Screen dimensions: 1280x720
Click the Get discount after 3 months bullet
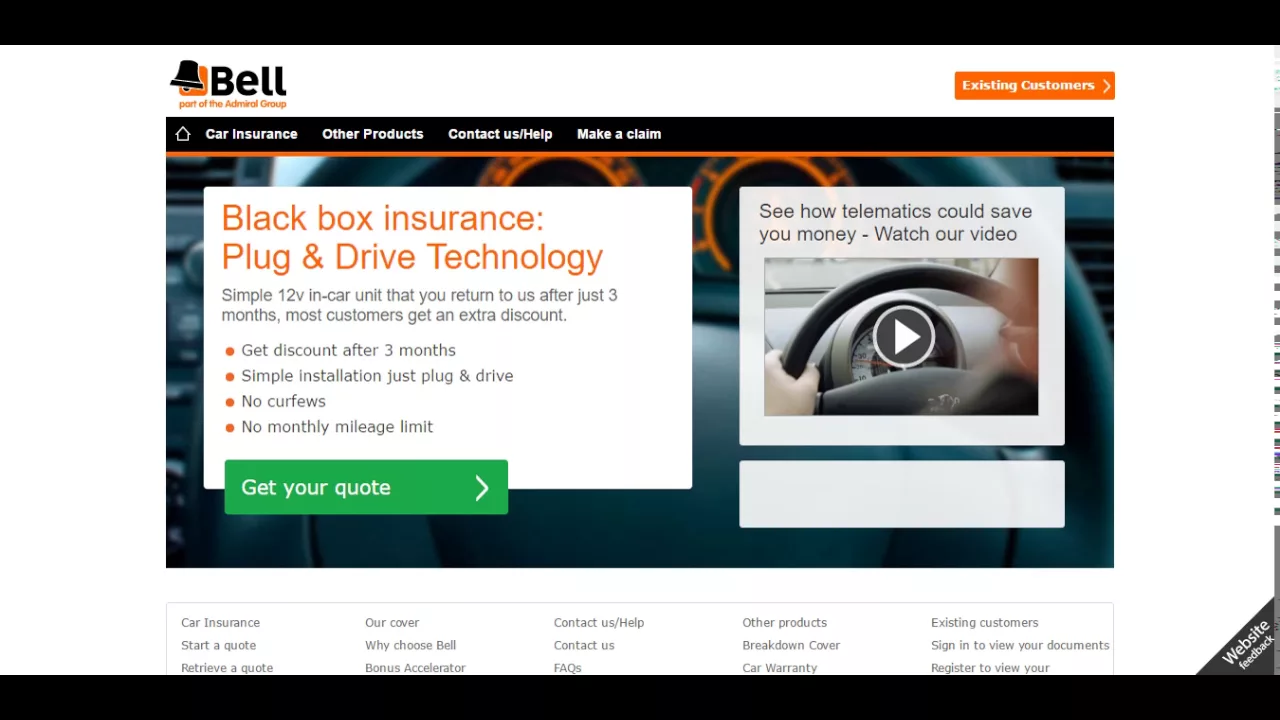(x=348, y=350)
